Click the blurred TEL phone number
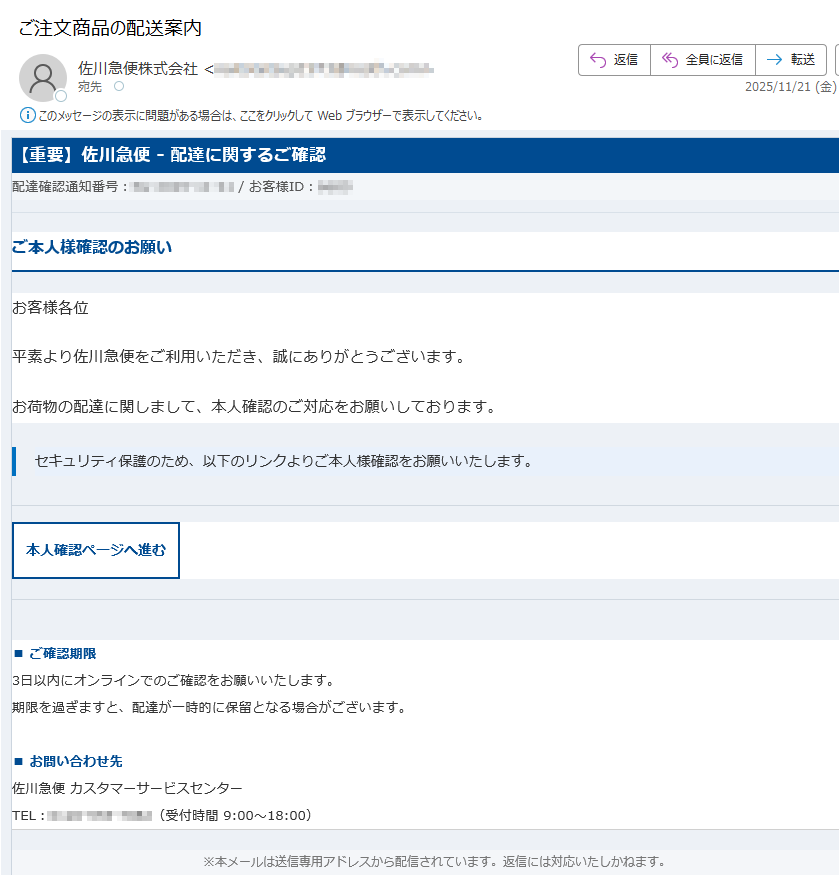The width and height of the screenshot is (839, 875). click(x=99, y=815)
